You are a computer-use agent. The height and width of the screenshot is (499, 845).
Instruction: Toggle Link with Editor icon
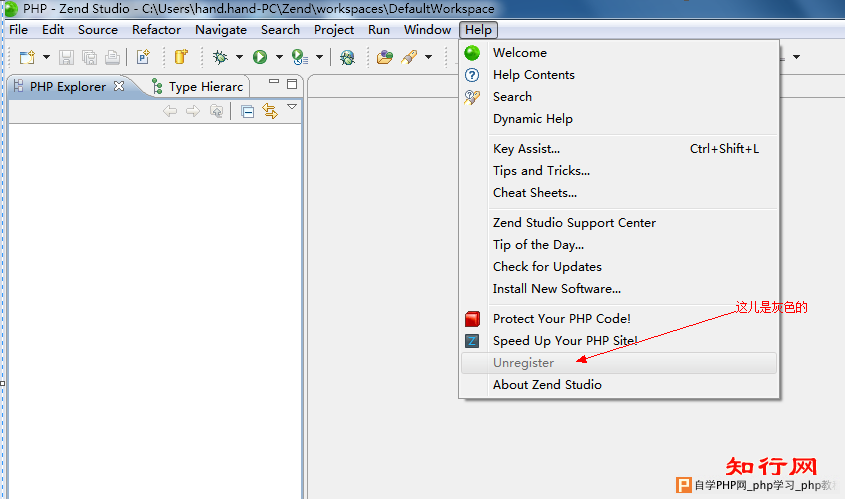coord(270,110)
